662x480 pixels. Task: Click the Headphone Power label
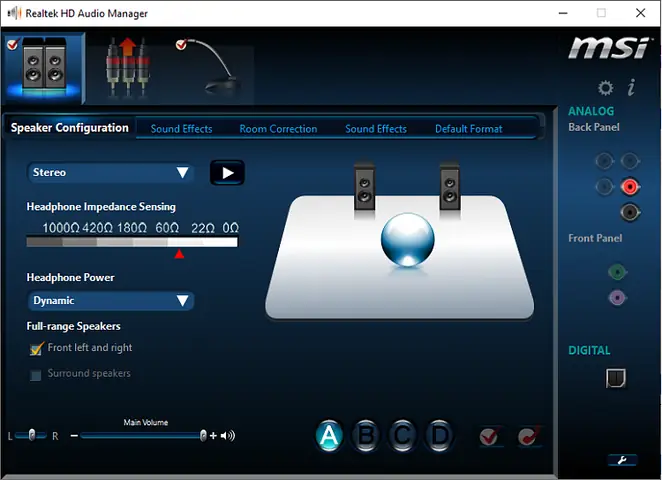(x=71, y=277)
